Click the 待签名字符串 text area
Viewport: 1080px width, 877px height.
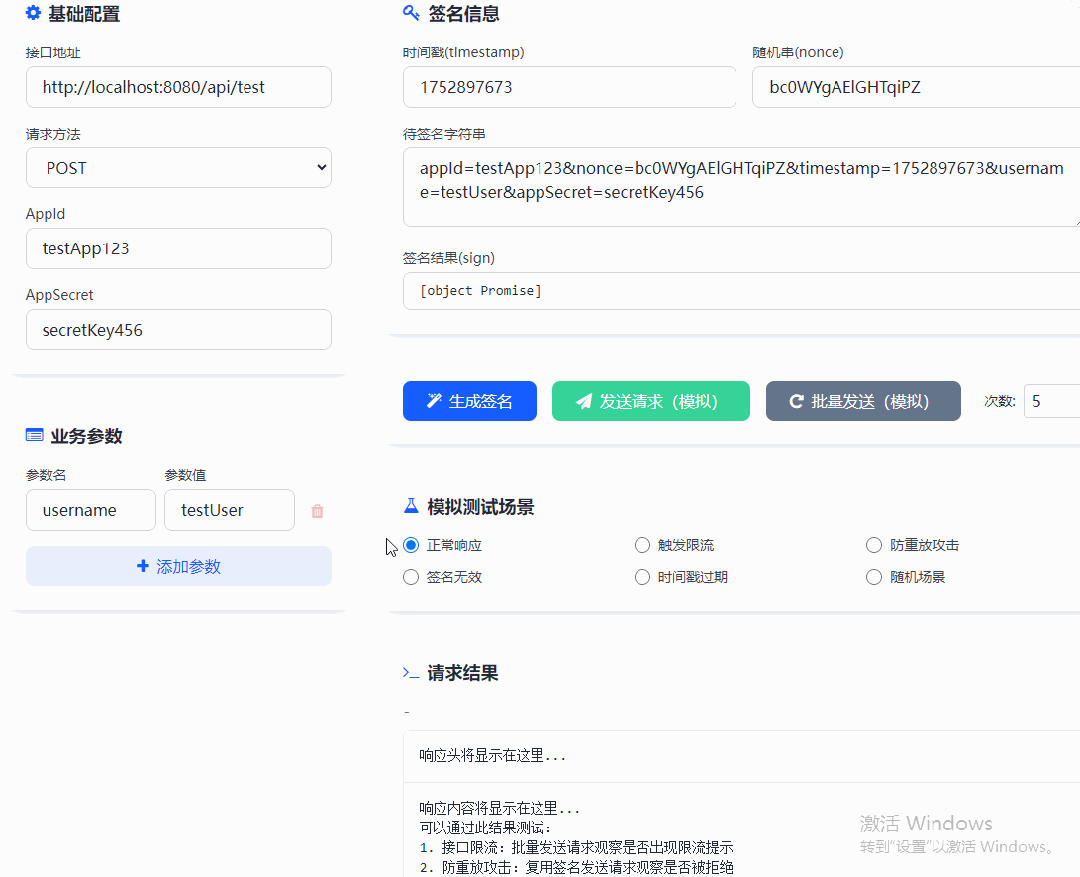[x=741, y=187]
